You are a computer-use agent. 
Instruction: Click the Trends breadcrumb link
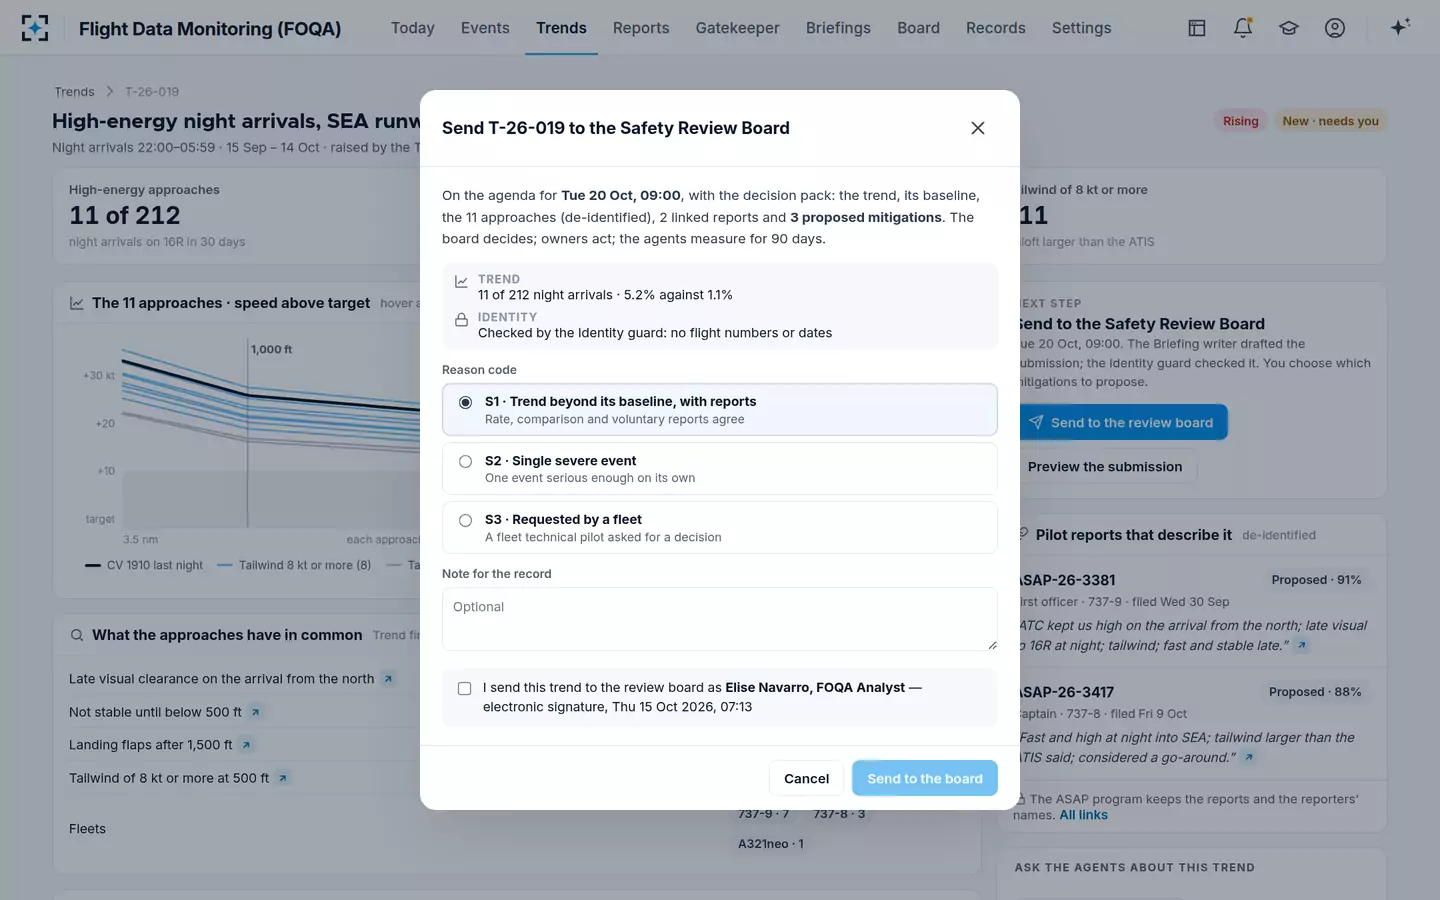[74, 92]
